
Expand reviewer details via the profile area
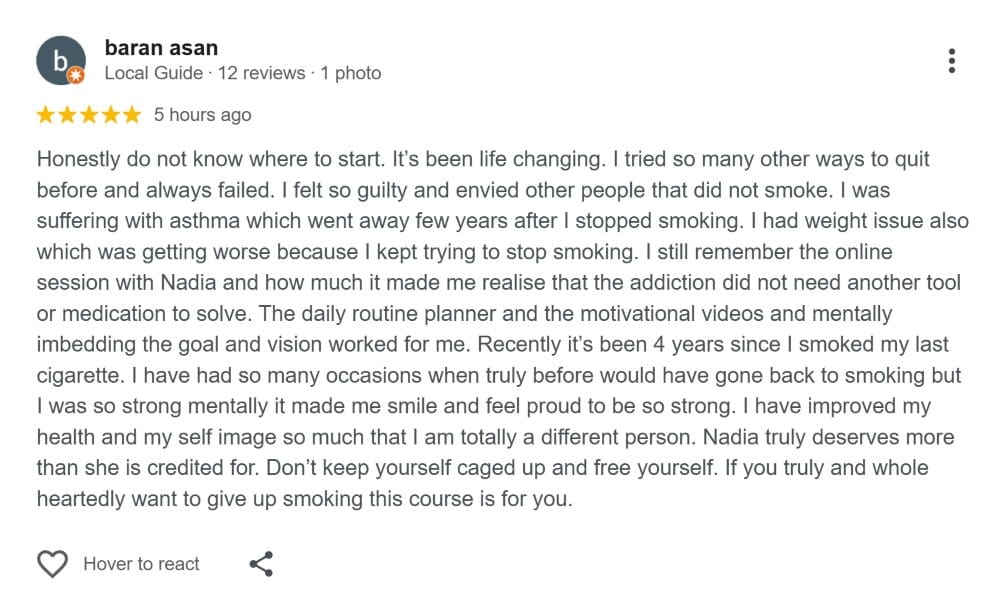160,47
